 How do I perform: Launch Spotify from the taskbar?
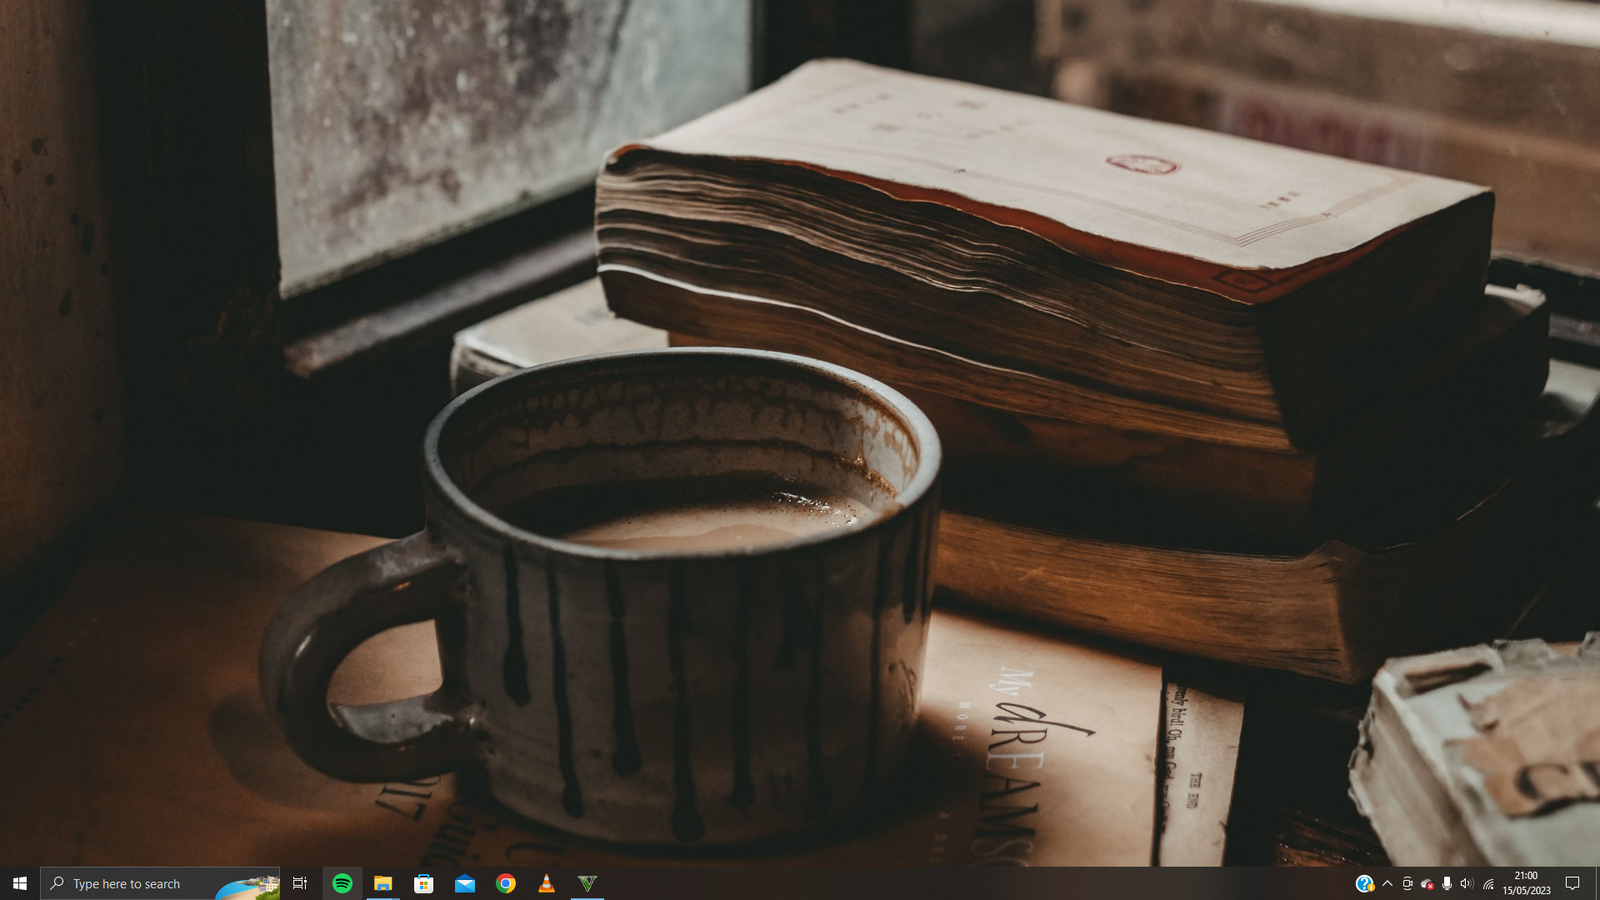point(342,883)
